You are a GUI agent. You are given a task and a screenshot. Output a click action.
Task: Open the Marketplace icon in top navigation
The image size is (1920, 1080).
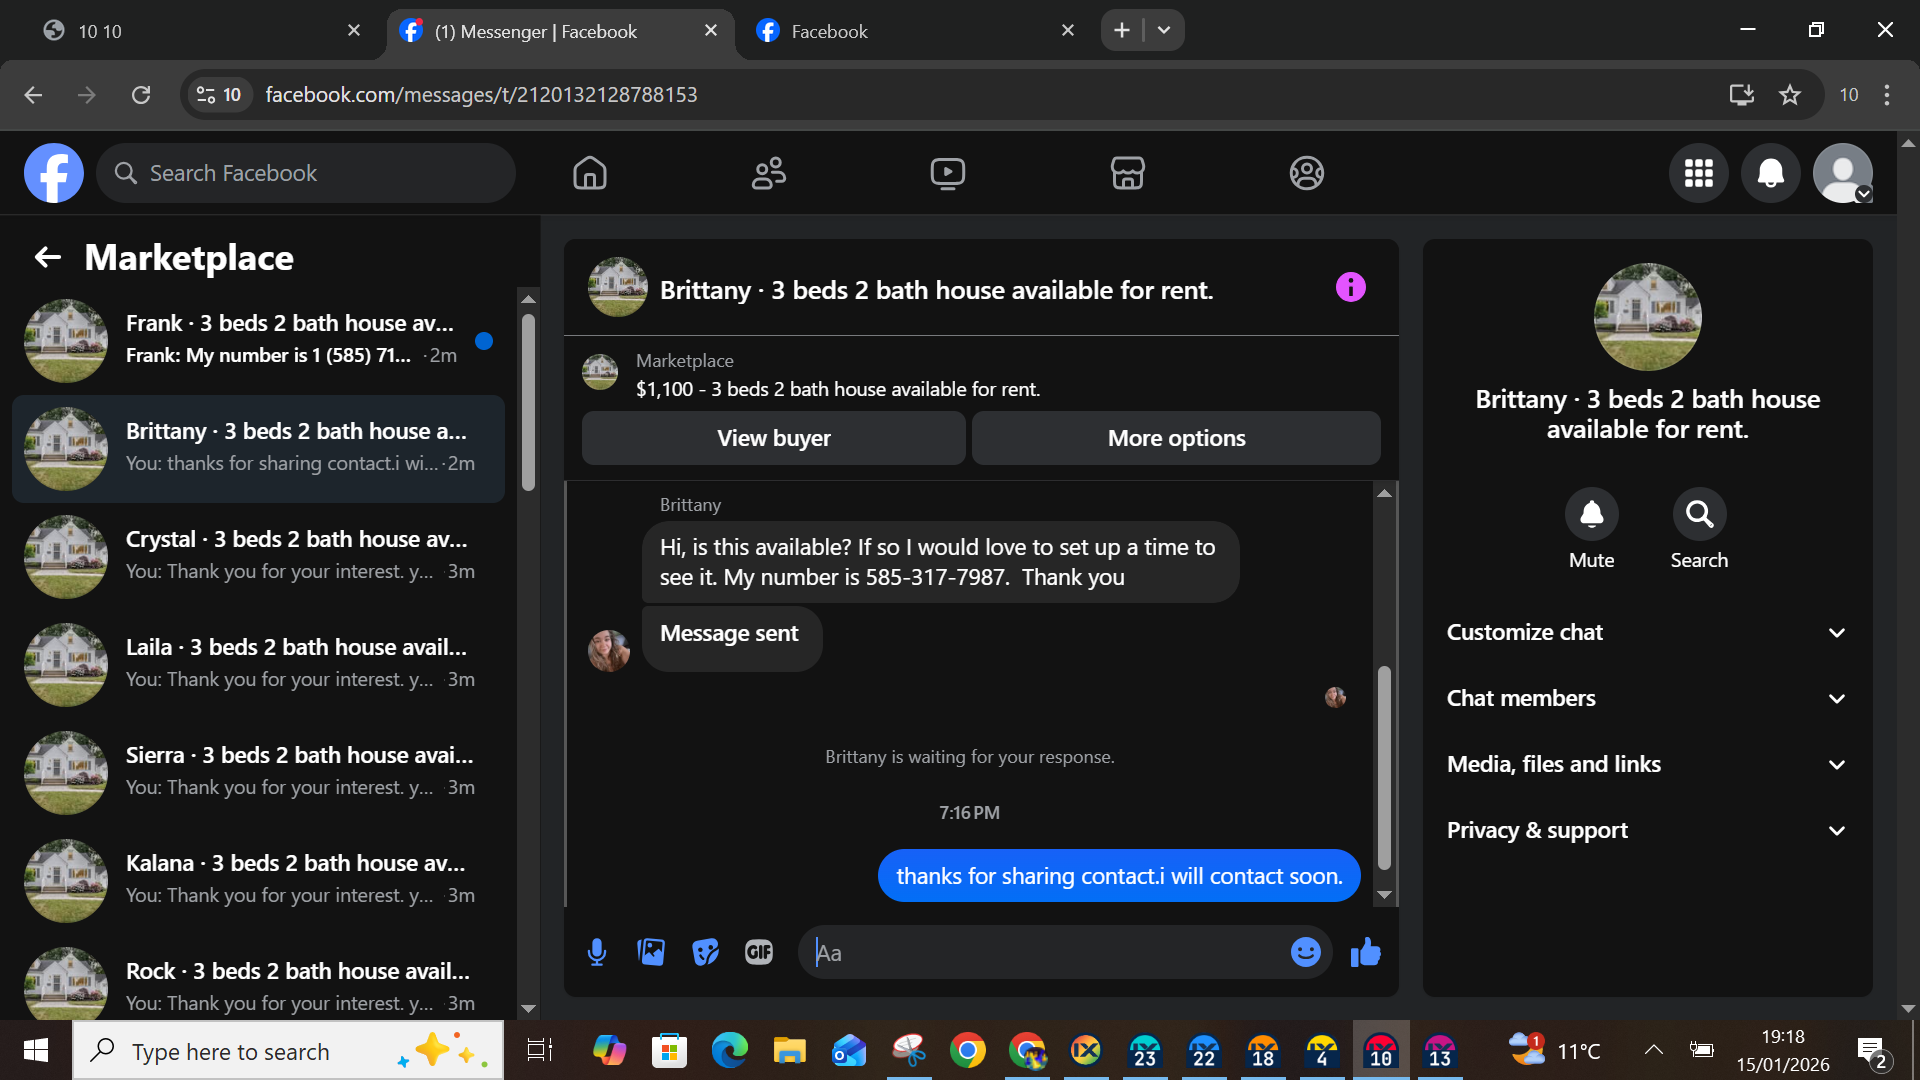coord(1127,173)
